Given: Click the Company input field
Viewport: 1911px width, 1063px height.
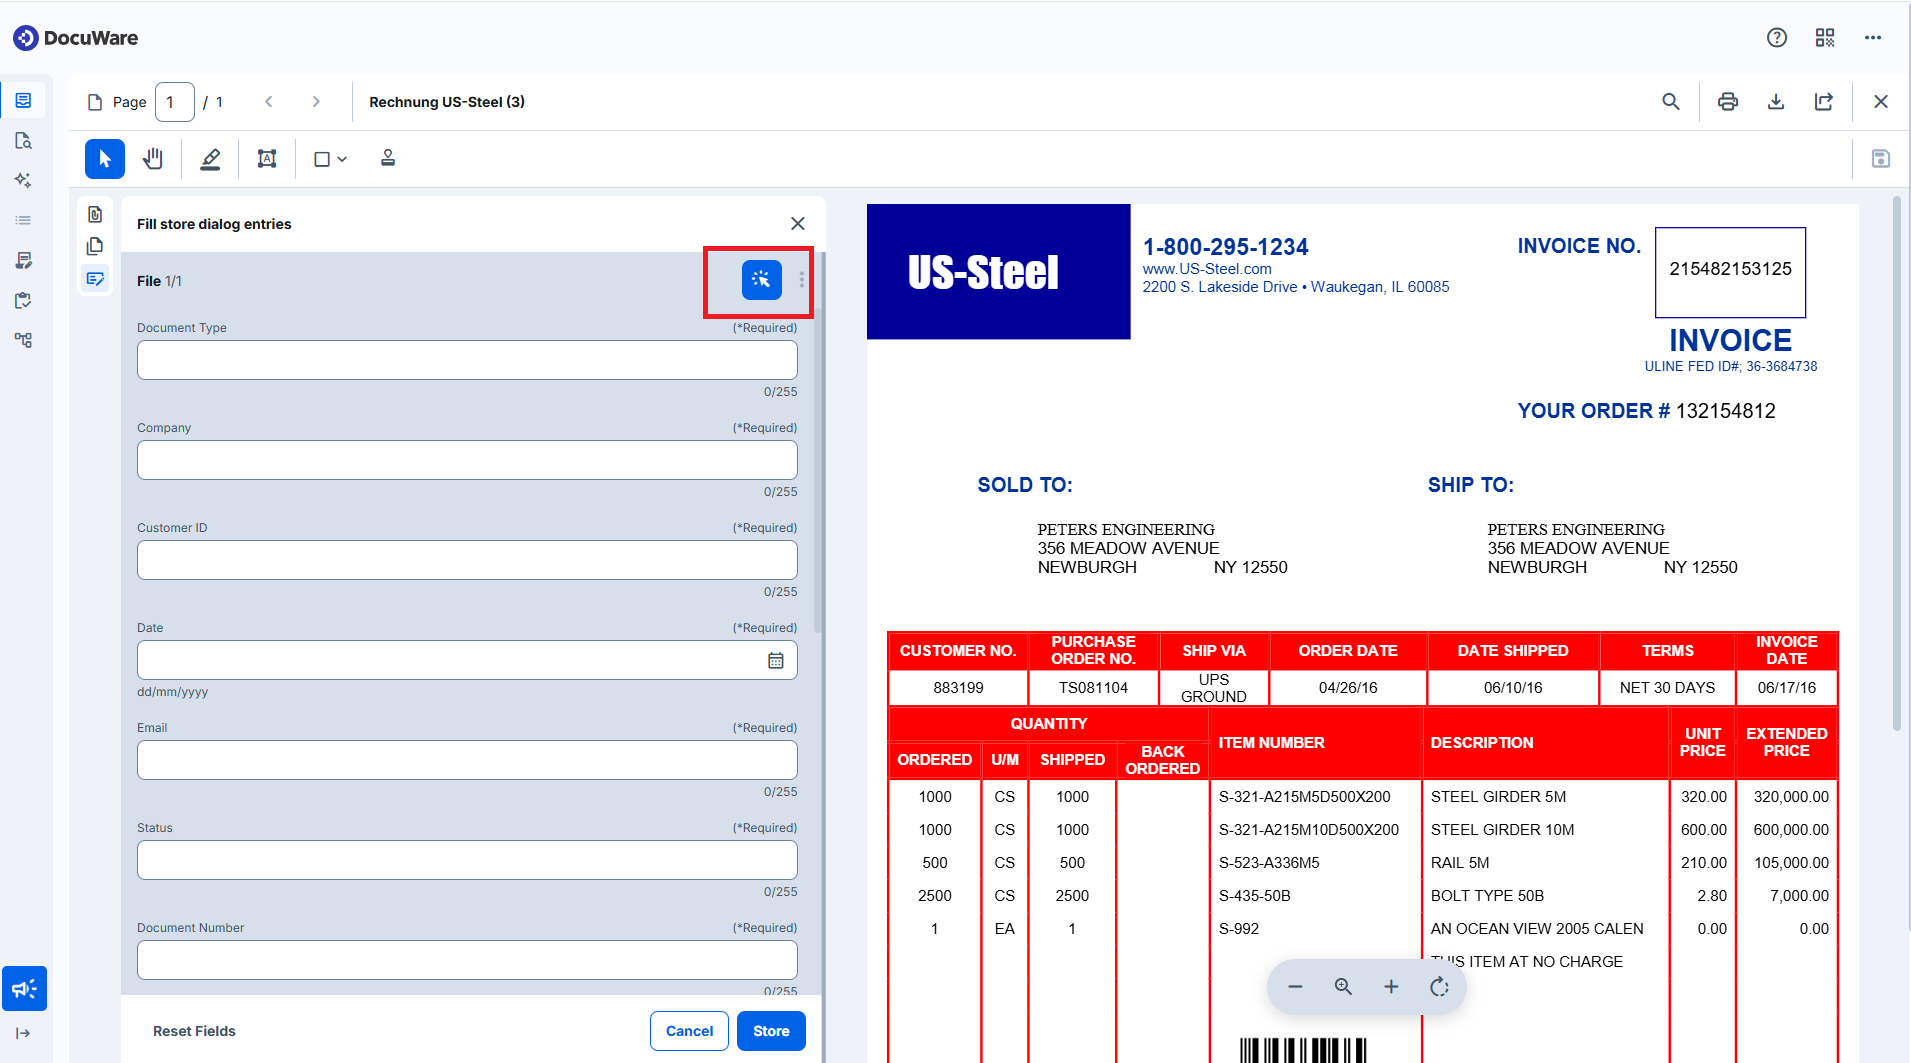Looking at the screenshot, I should (467, 460).
